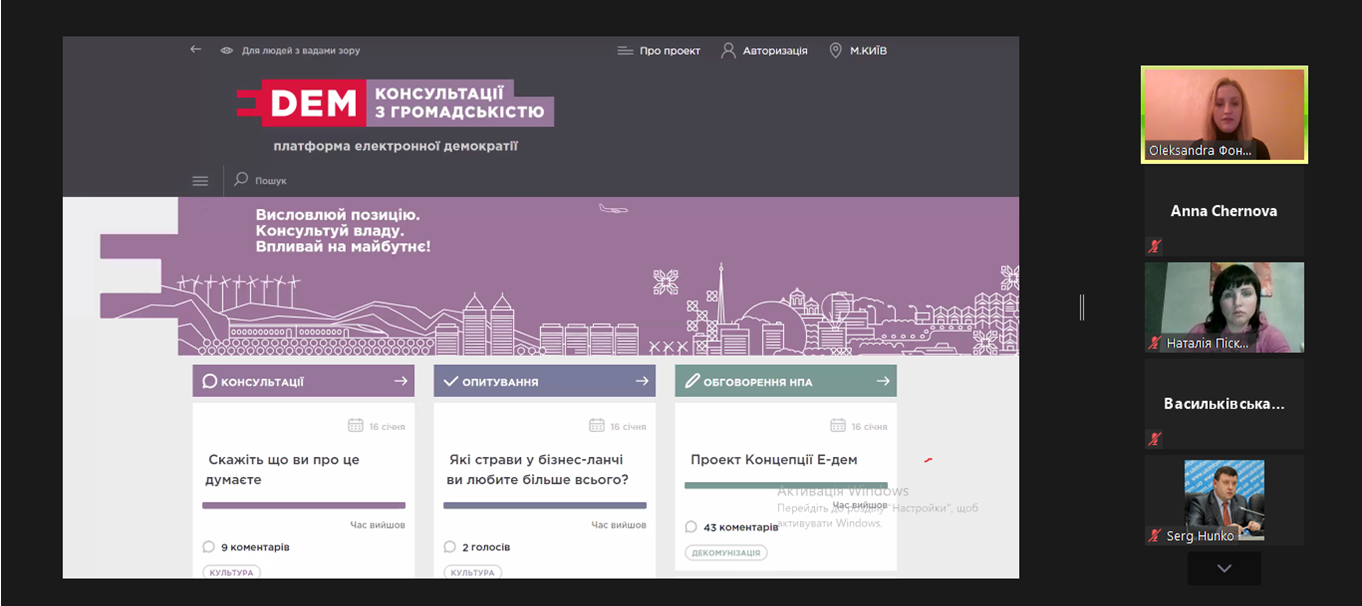
Task: Toggle the visually impaired eye icon
Action: (x=227, y=50)
